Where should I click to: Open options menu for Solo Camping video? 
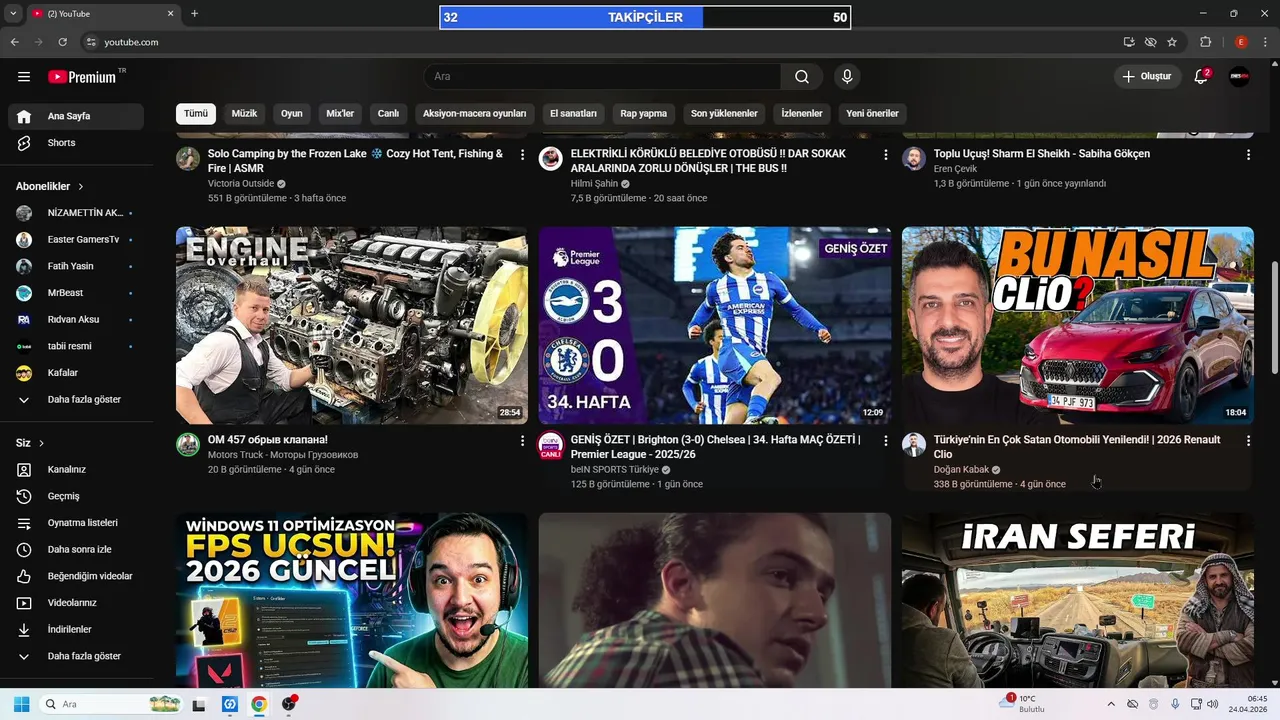pos(522,155)
